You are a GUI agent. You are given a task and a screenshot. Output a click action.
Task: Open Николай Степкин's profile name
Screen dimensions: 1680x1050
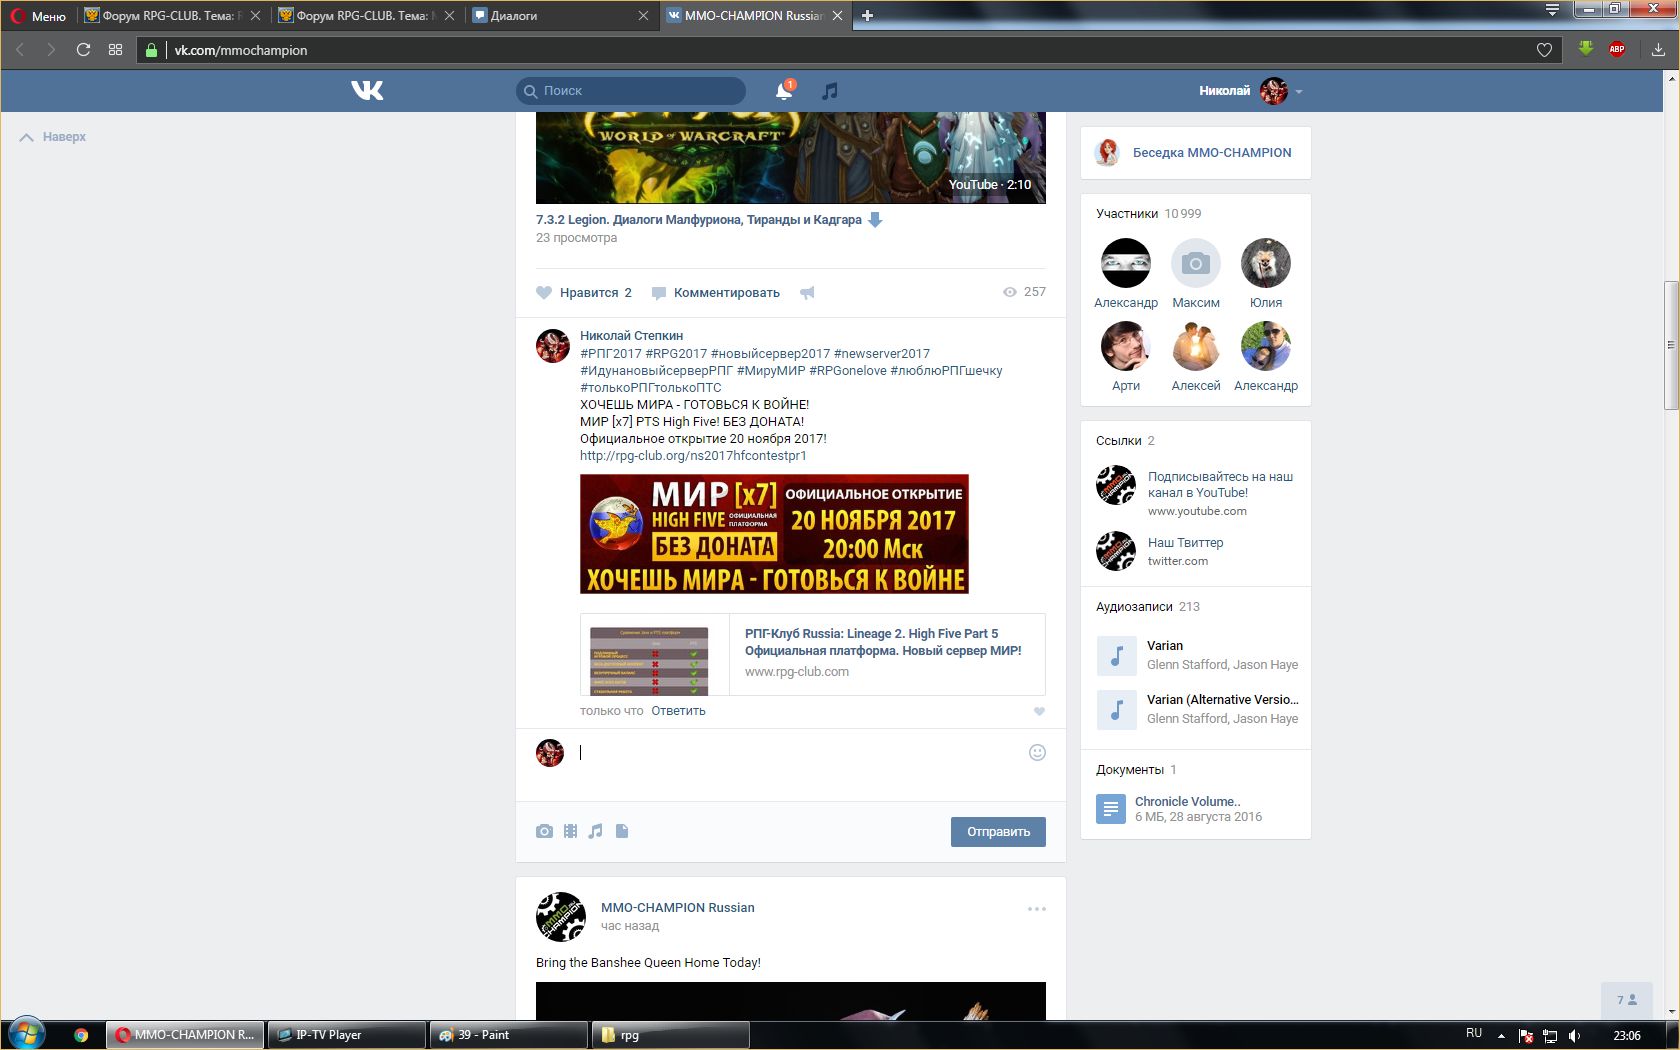pyautogui.click(x=631, y=336)
